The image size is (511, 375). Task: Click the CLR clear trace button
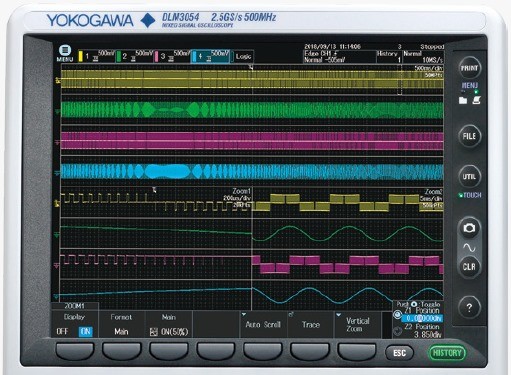pyautogui.click(x=469, y=267)
